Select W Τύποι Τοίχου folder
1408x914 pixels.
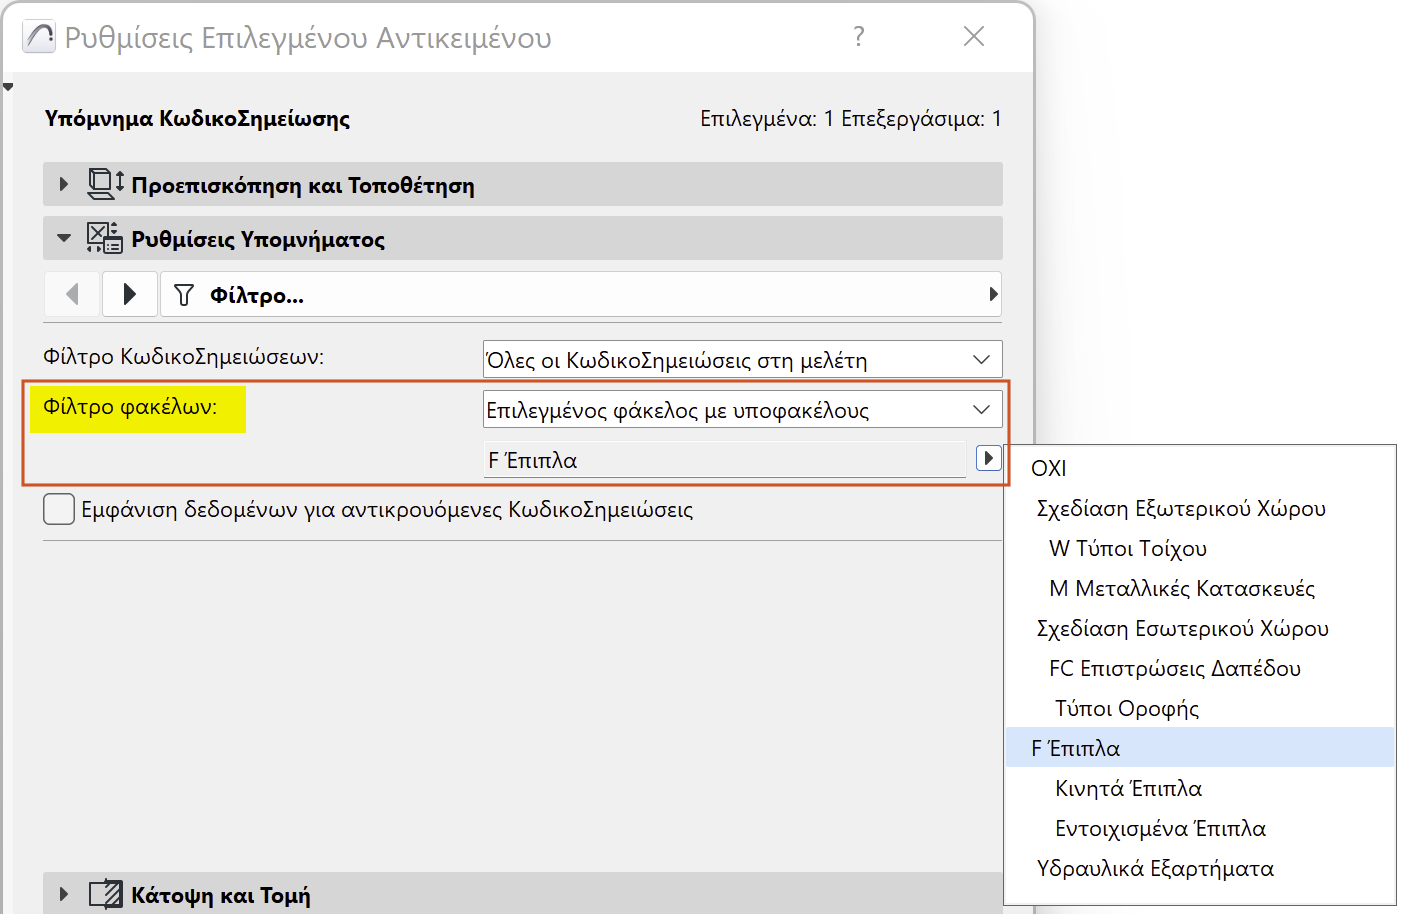point(1200,548)
